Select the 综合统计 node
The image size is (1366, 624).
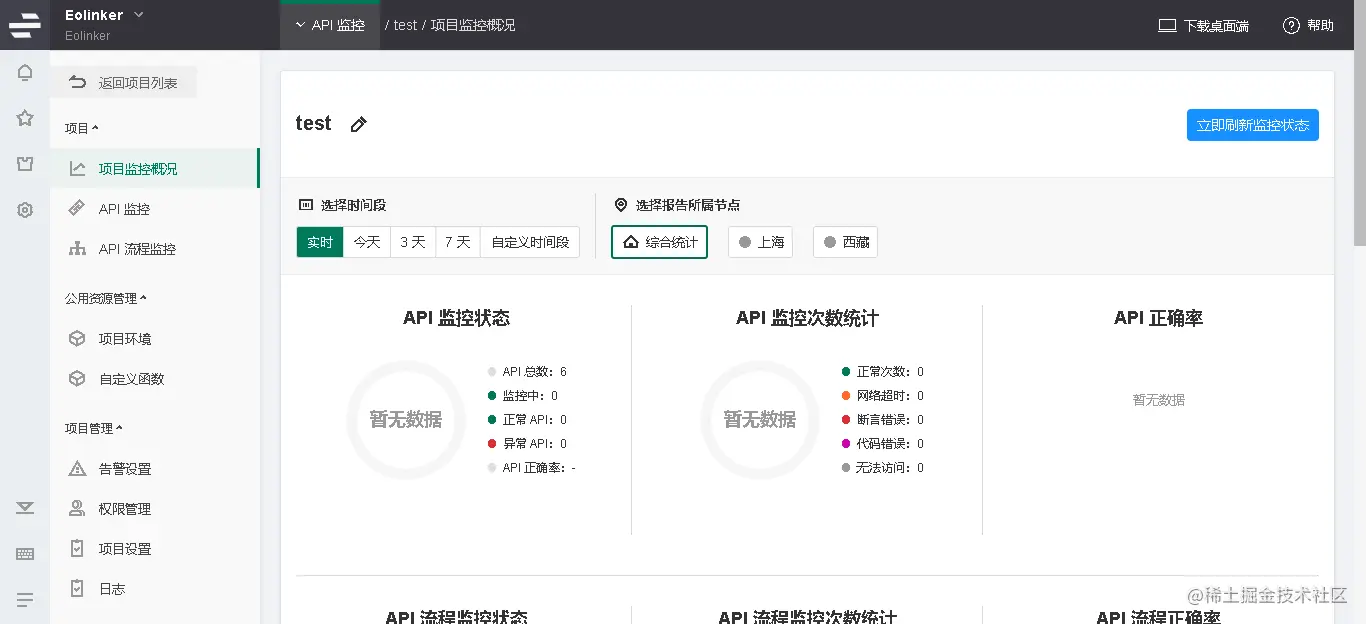point(660,242)
